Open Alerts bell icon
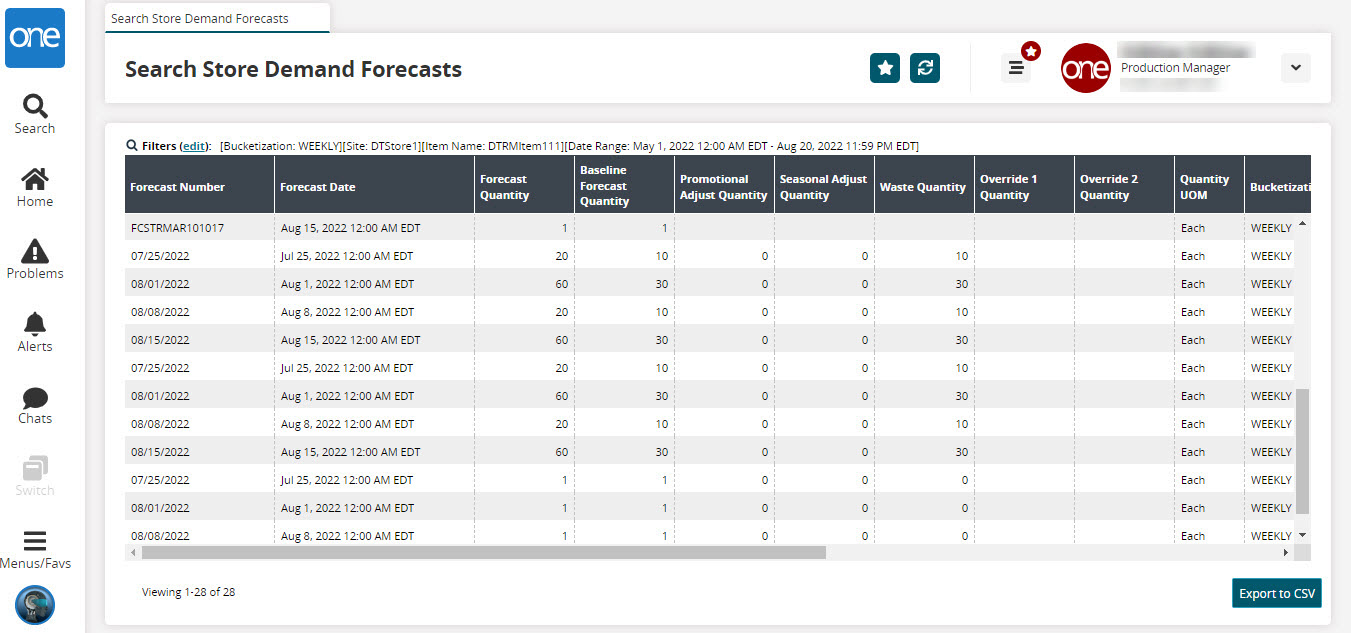 35,332
